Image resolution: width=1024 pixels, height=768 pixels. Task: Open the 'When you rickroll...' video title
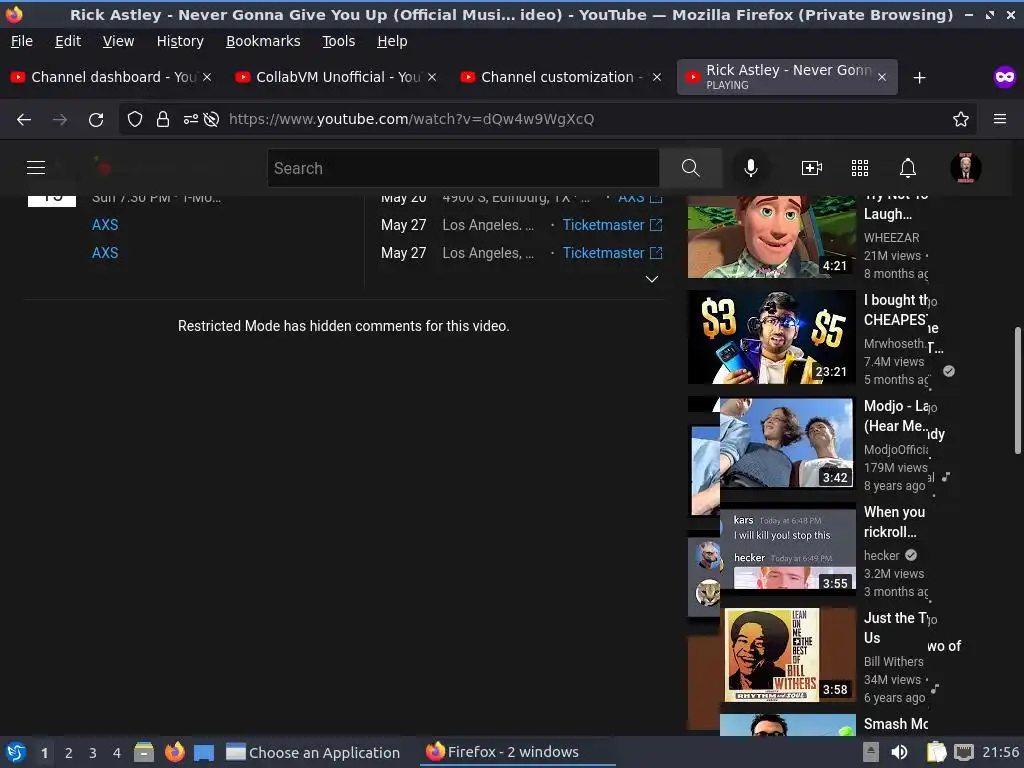[894, 522]
